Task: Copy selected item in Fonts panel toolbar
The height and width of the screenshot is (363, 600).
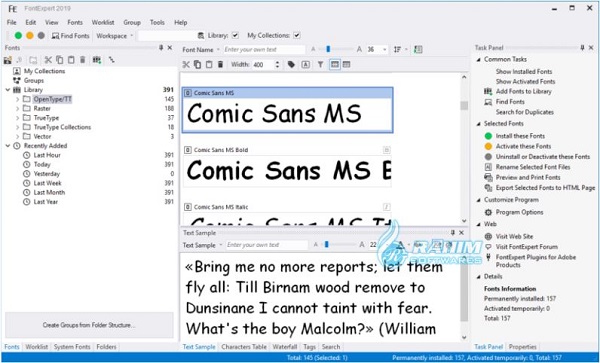Action: 60,60
